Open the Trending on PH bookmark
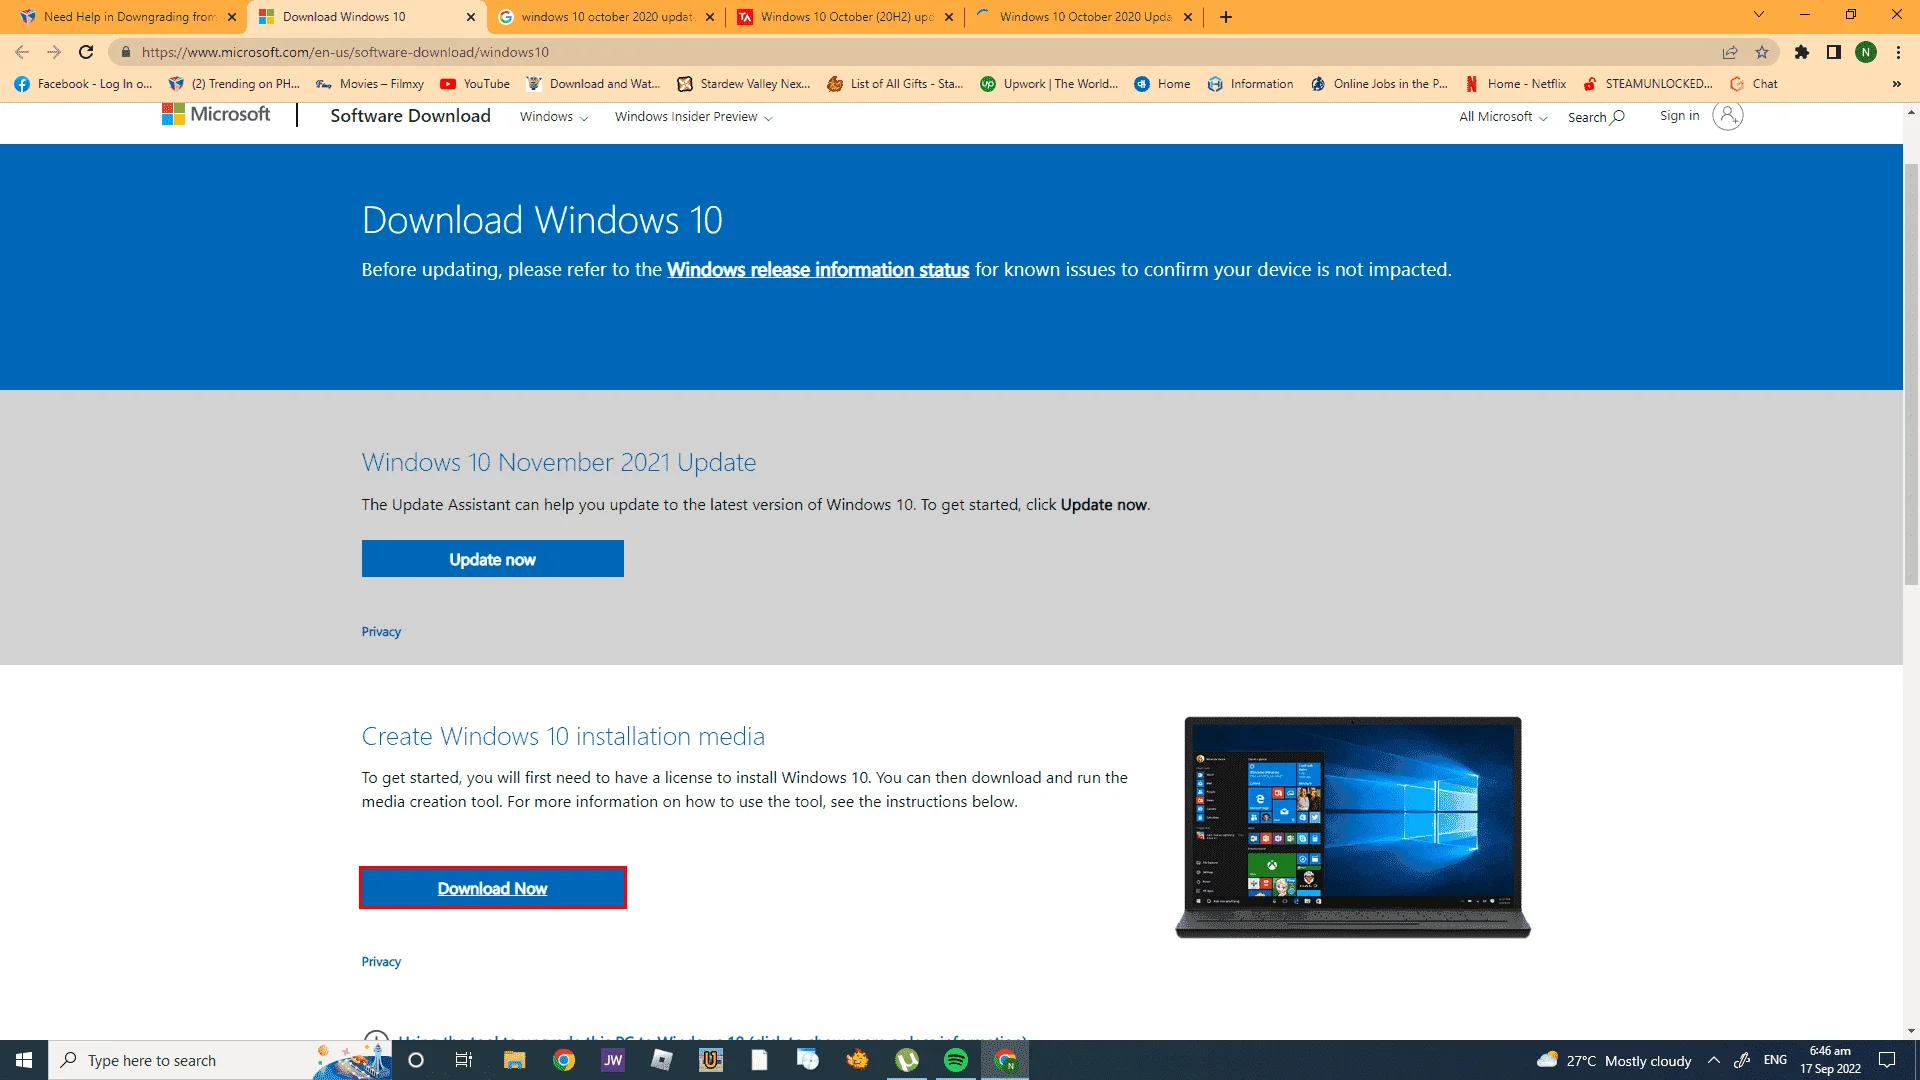Screen dimensions: 1920x1080 pyautogui.click(x=234, y=84)
